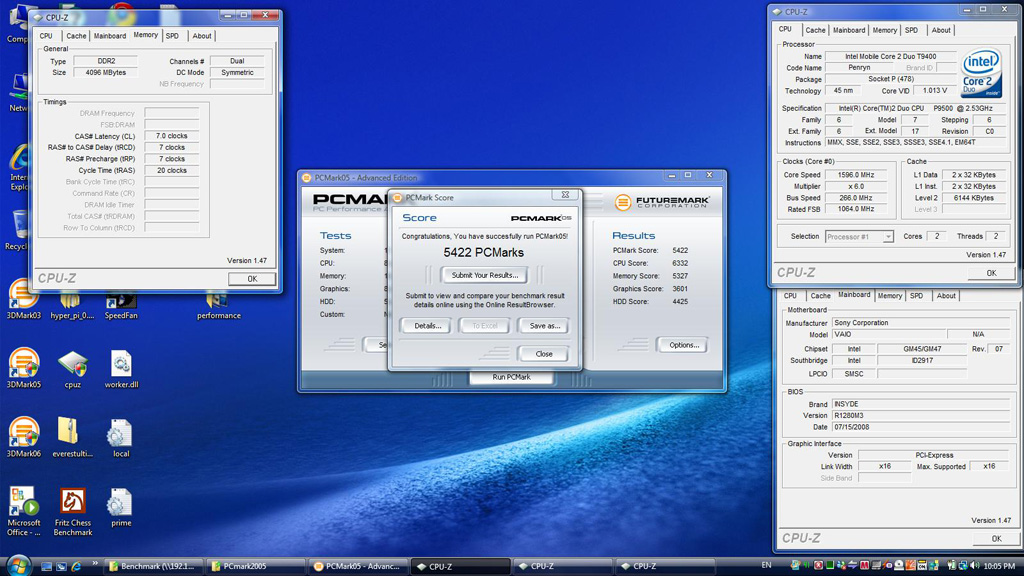Click the Options... button in PCMark05
Viewport: 1024px width, 576px height.
tap(683, 345)
